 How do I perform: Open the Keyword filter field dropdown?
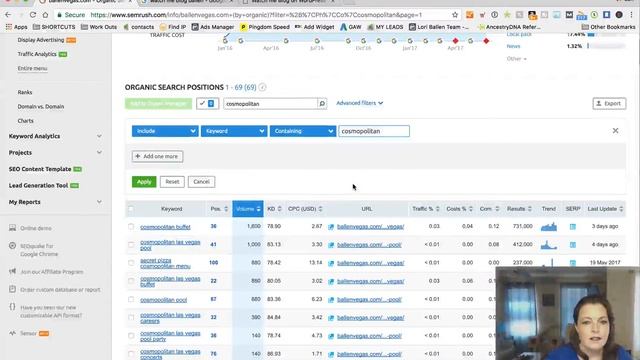tap(234, 131)
